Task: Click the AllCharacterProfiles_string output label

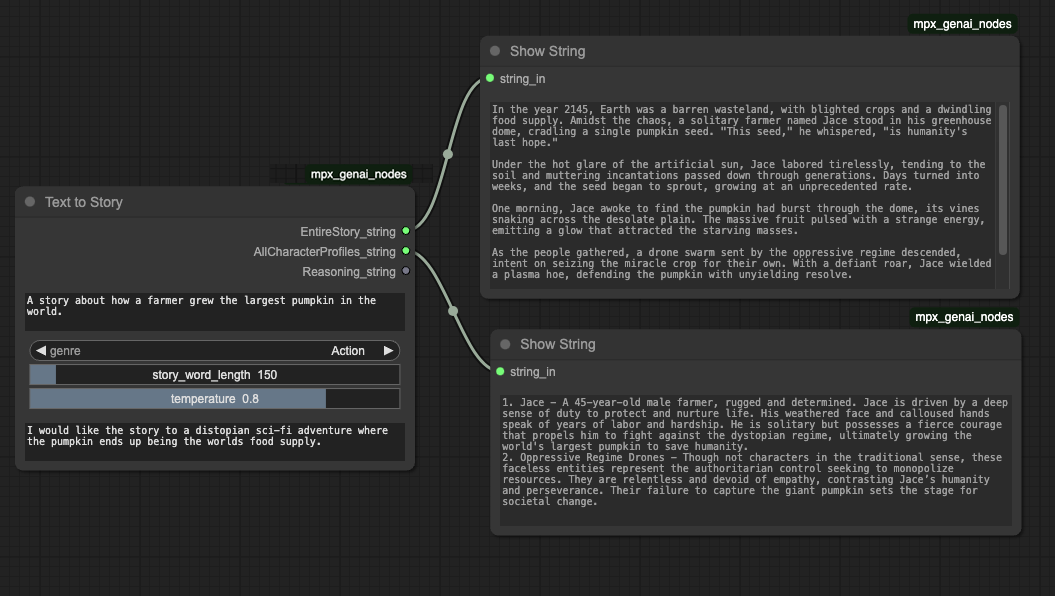Action: (324, 252)
